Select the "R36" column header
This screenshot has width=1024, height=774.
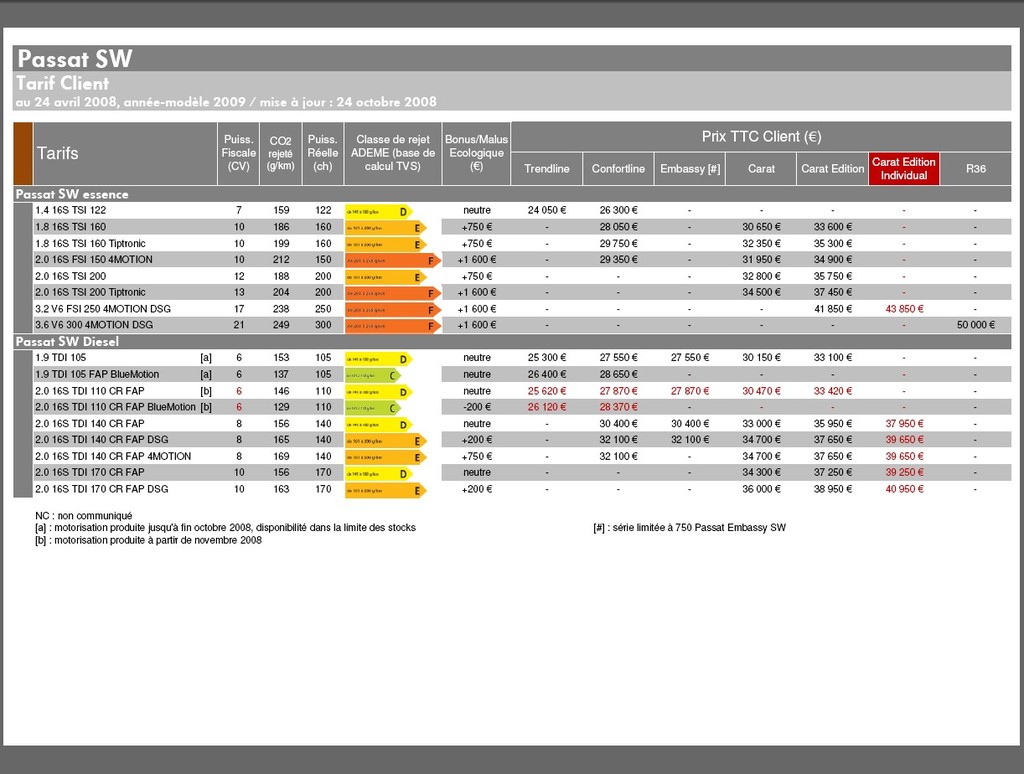(x=976, y=169)
